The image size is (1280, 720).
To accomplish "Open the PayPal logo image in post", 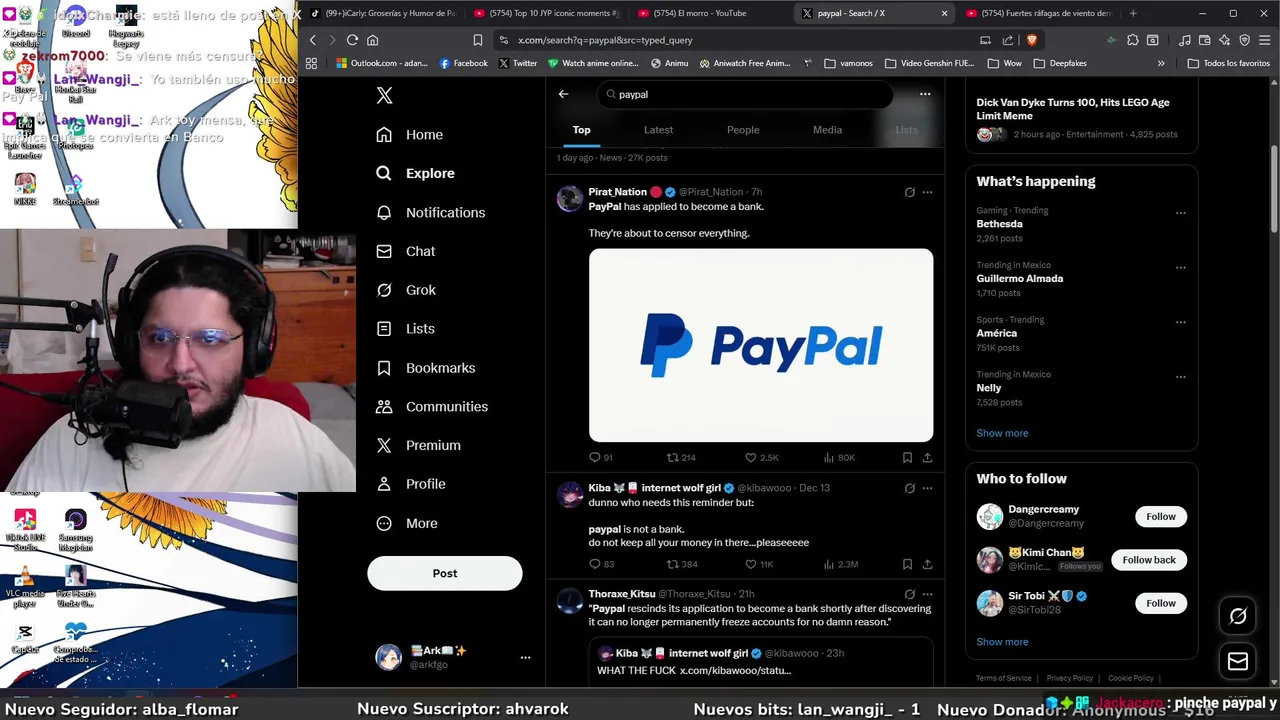I will click(x=761, y=345).
